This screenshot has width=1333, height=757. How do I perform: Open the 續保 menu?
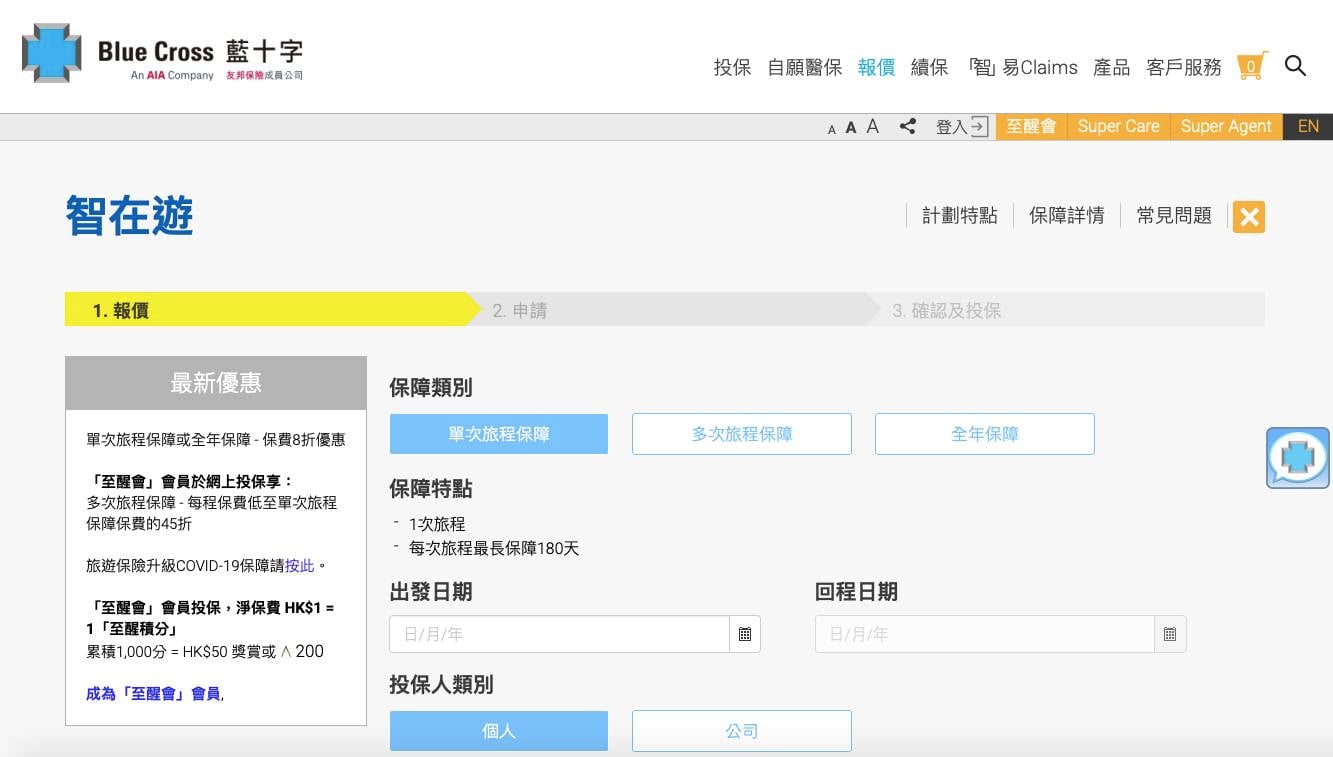click(x=930, y=67)
